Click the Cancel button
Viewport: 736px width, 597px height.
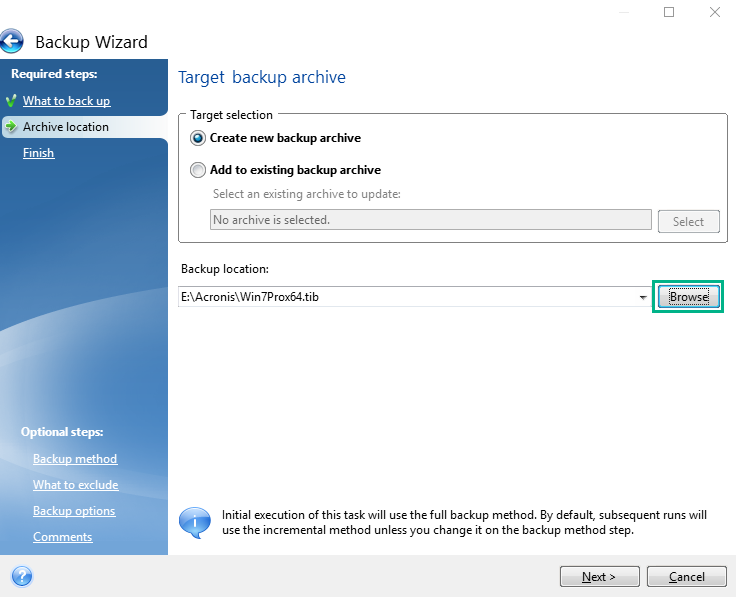point(687,576)
